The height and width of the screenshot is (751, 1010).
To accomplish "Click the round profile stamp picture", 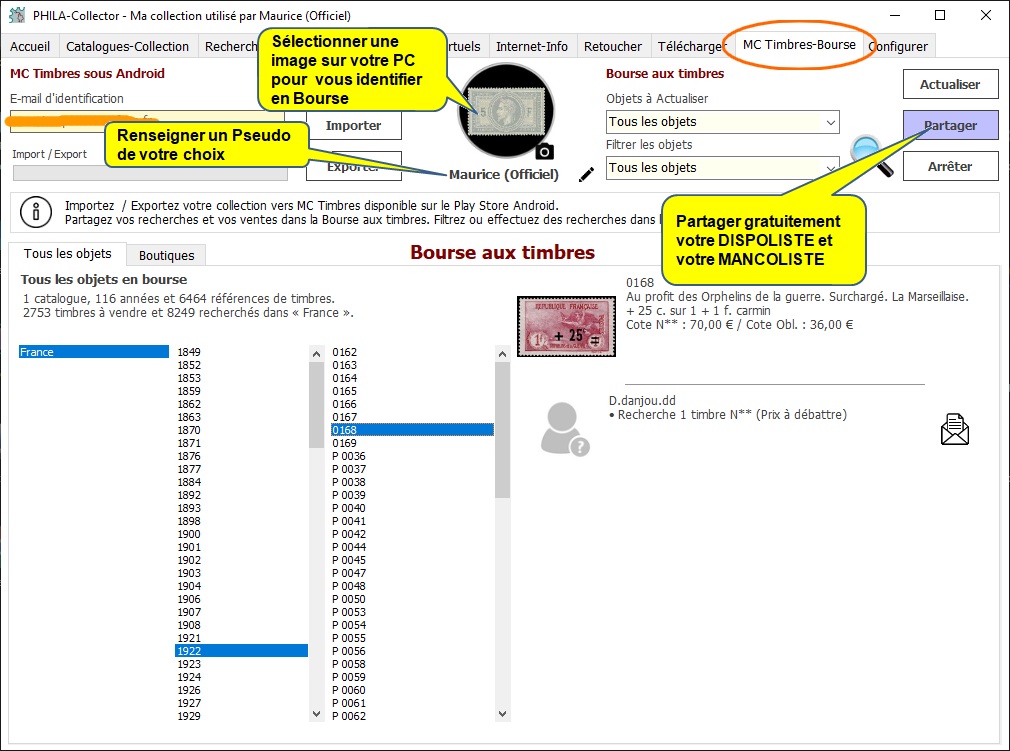I will 506,110.
